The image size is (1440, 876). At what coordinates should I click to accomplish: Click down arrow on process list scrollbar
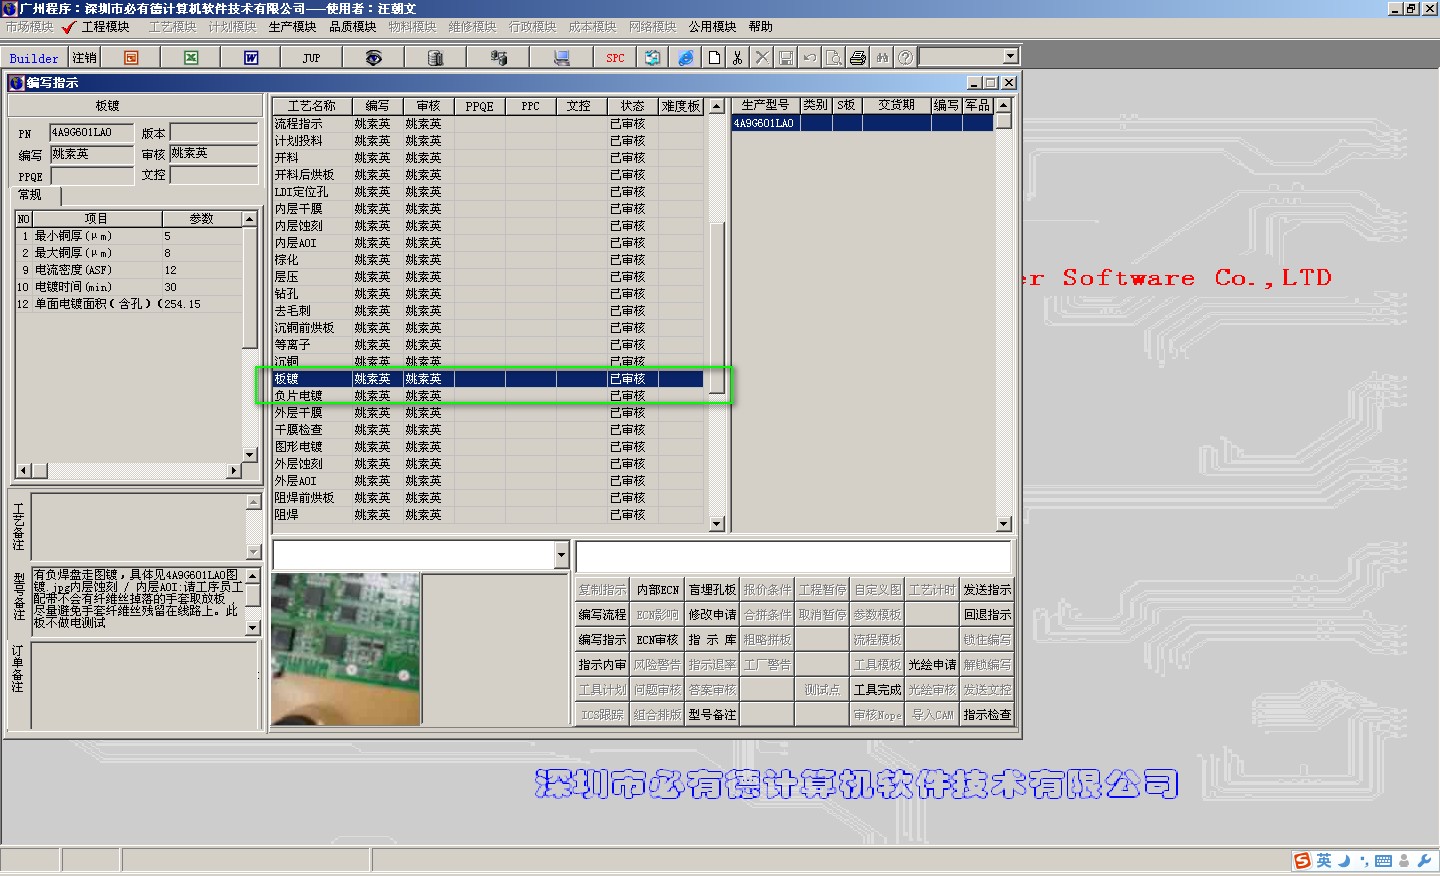pos(716,523)
